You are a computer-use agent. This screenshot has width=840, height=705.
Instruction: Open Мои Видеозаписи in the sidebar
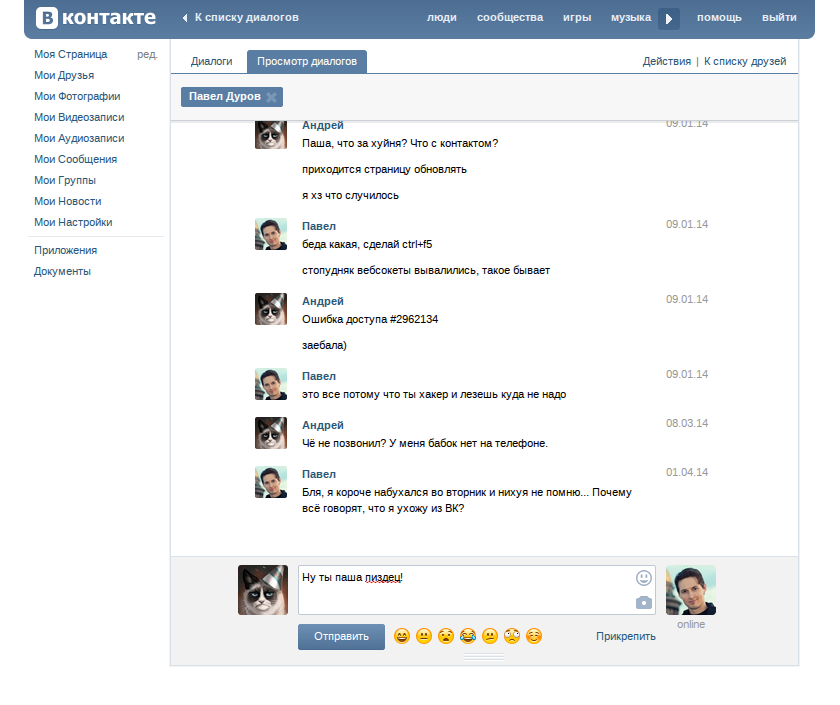[79, 117]
